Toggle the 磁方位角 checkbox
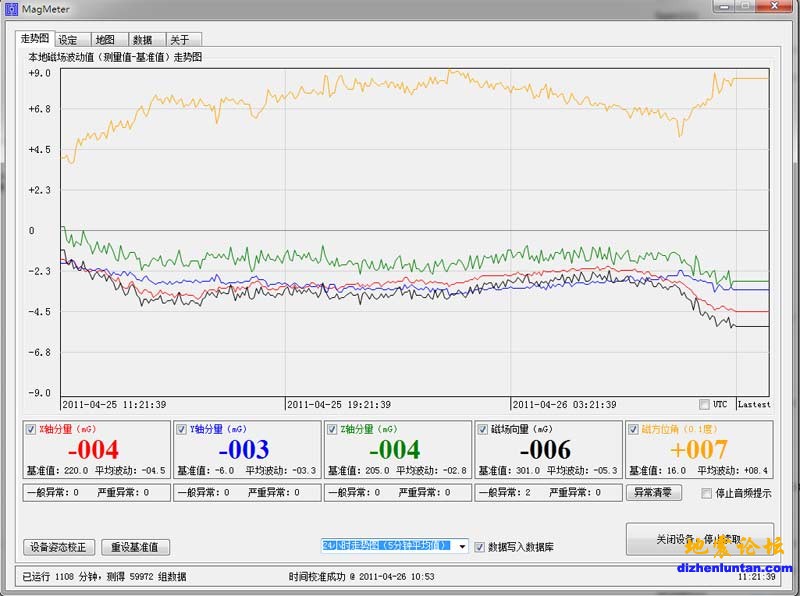 pos(634,429)
